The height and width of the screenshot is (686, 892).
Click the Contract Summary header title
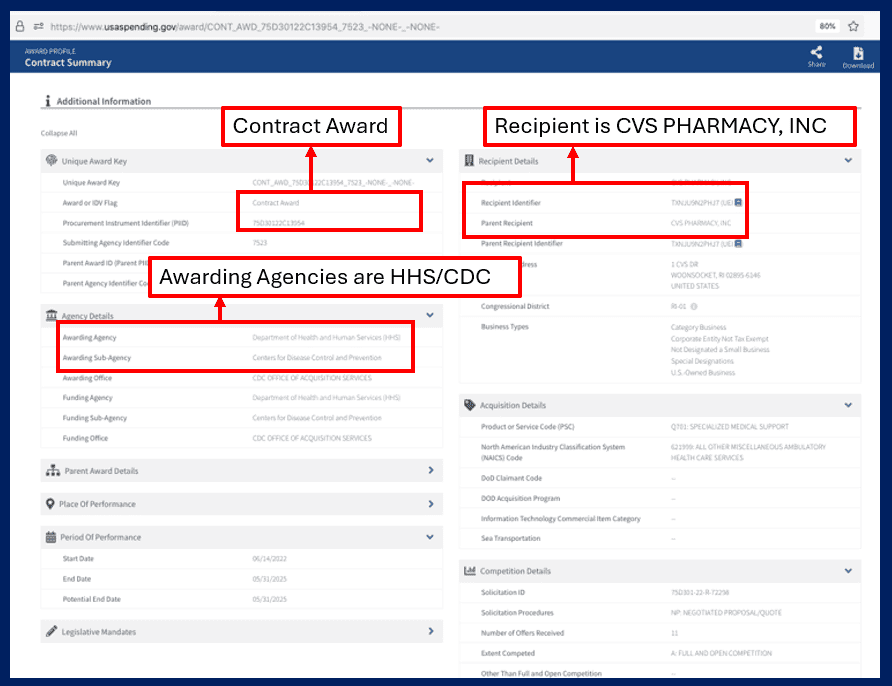68,63
